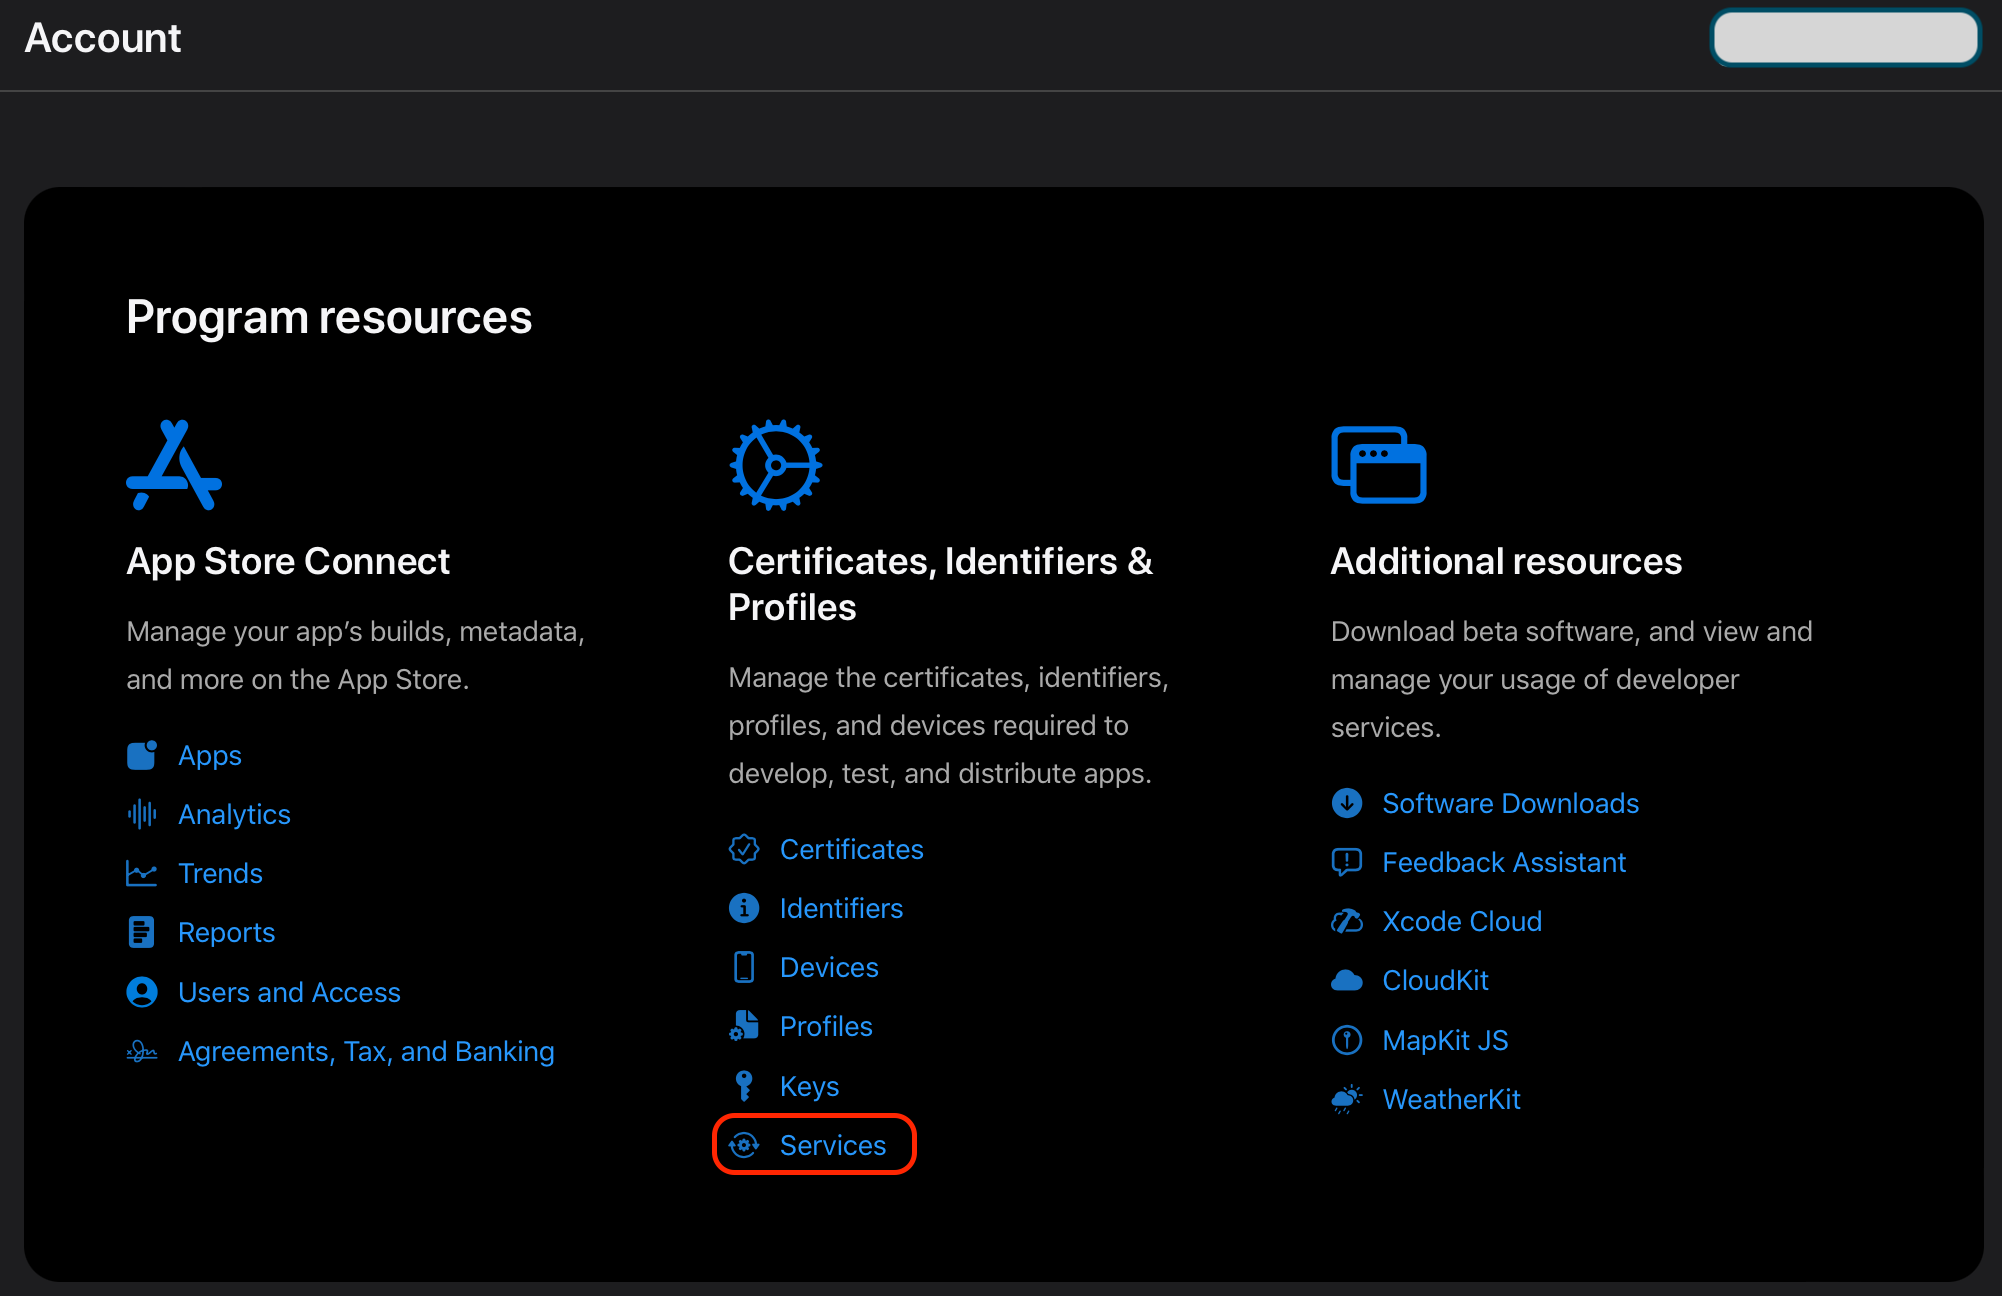Click the Profiles document-gear icon
This screenshot has height=1296, width=2002.
pyautogui.click(x=744, y=1026)
